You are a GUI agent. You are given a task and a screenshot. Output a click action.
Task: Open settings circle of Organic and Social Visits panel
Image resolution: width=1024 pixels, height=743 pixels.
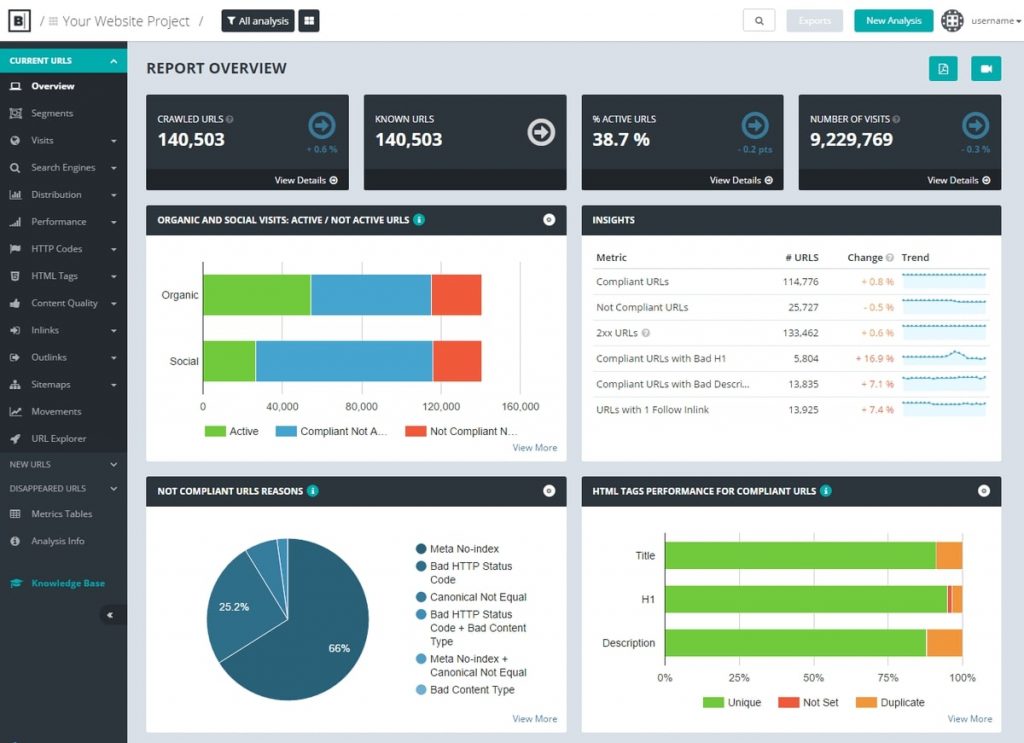coord(549,220)
